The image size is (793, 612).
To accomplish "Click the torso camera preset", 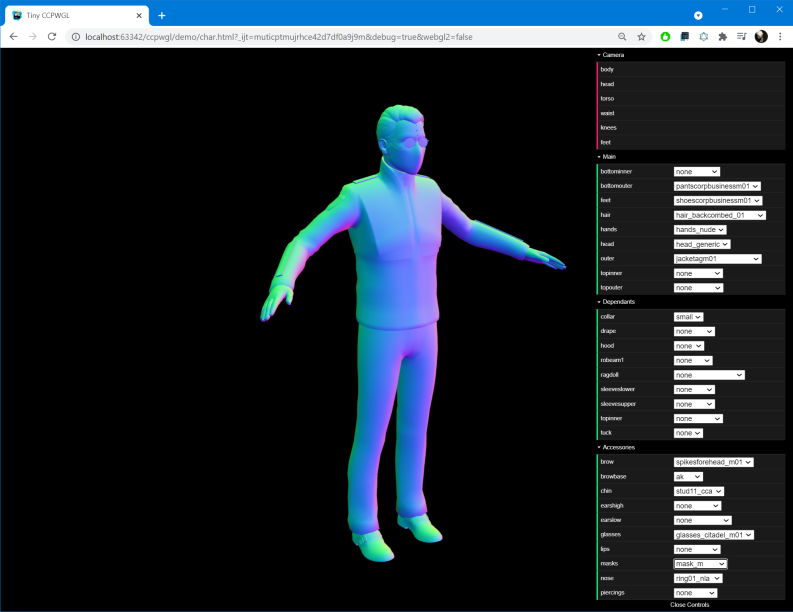I will click(691, 99).
